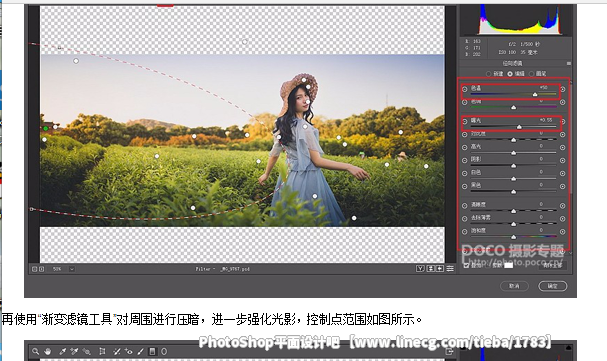The image size is (607, 361).
Task: Decrease 白色 with the minus icon
Action: click(x=465, y=173)
